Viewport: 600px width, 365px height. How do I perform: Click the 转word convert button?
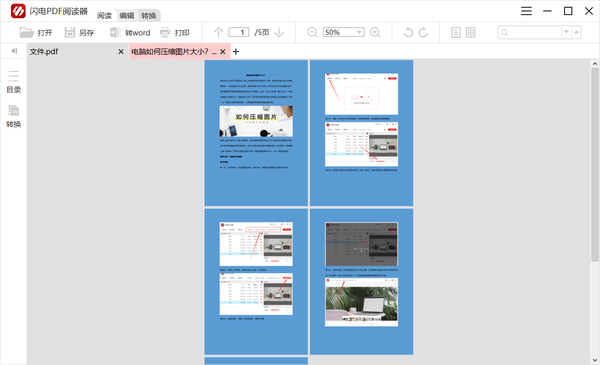[130, 33]
